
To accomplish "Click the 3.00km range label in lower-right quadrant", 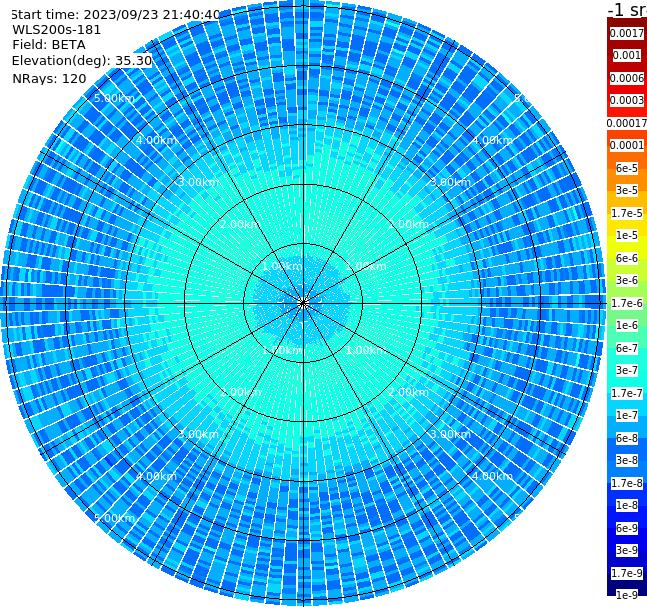I will [x=450, y=434].
